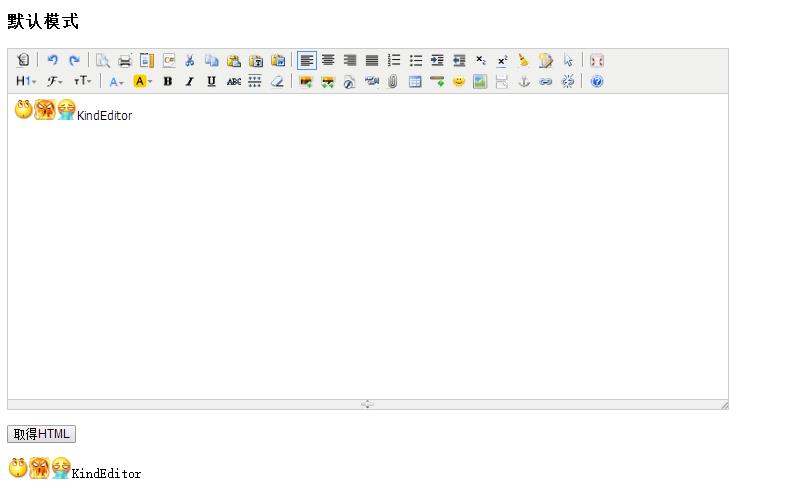Image resolution: width=804 pixels, height=498 pixels.
Task: Open the preview tool
Action: 103,60
